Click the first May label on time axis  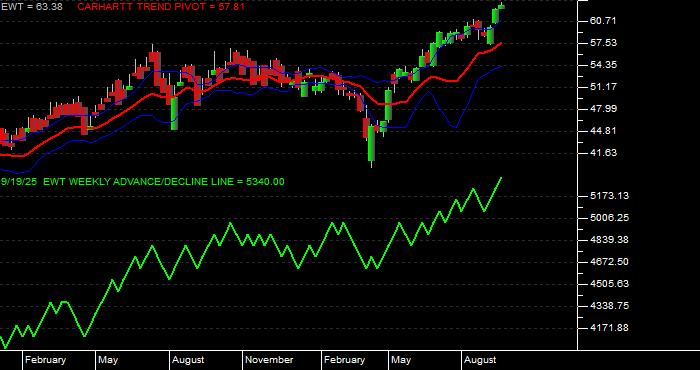coord(108,360)
